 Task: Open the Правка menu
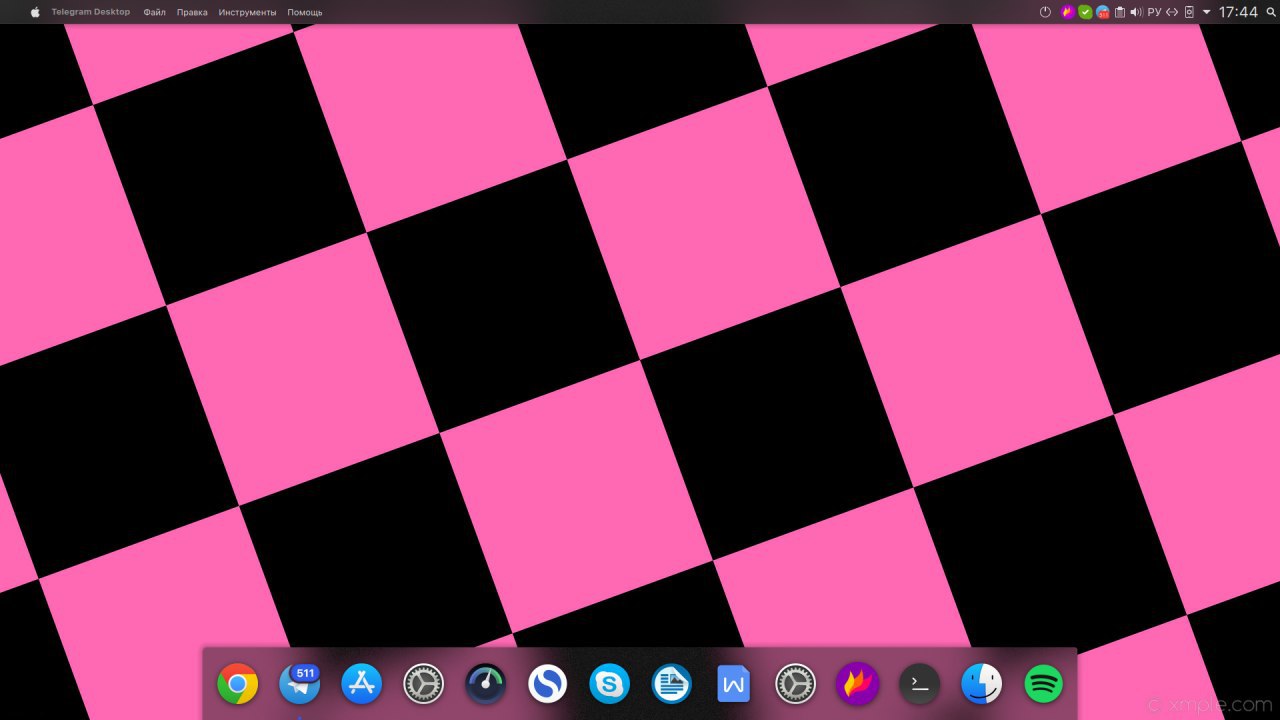192,12
